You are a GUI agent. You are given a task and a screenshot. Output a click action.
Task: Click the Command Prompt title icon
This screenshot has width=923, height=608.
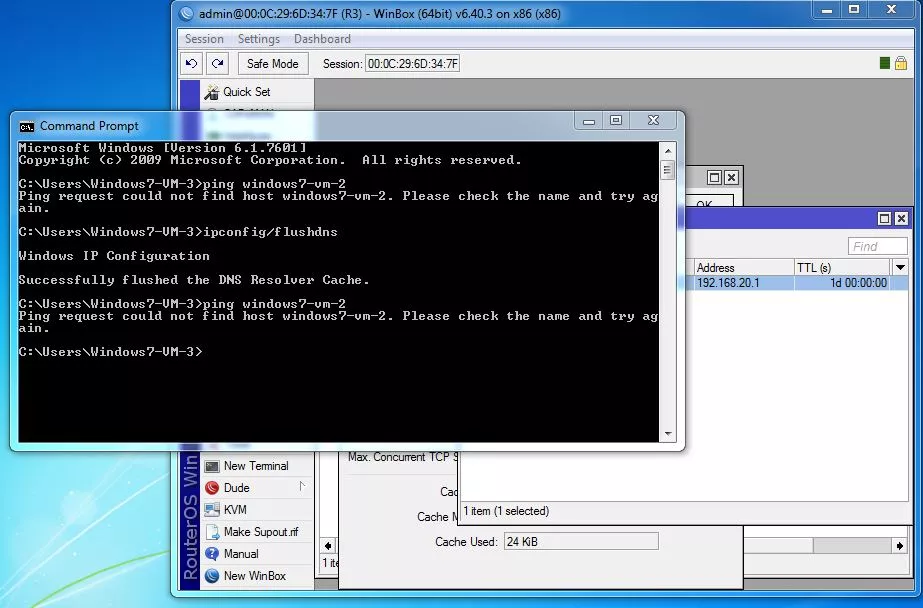pyautogui.click(x=26, y=127)
